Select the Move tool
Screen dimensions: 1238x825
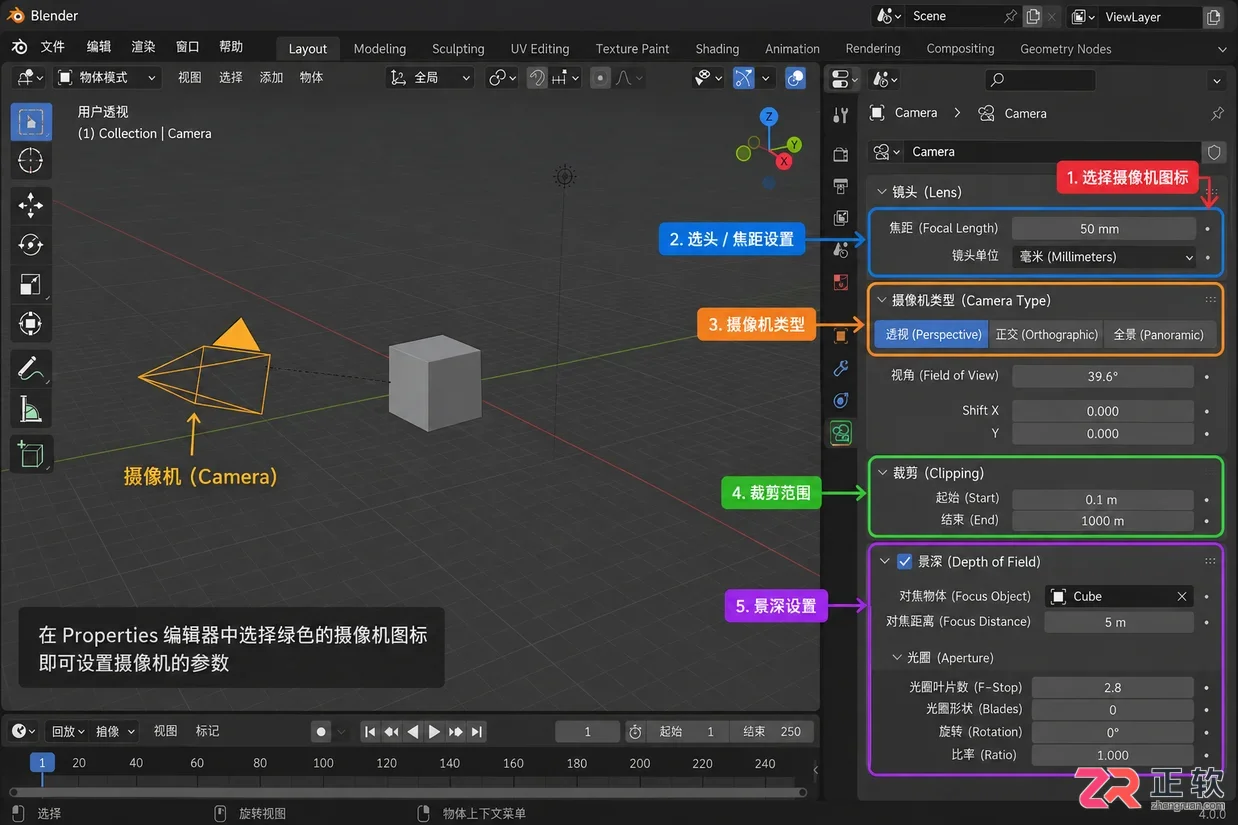(31, 206)
